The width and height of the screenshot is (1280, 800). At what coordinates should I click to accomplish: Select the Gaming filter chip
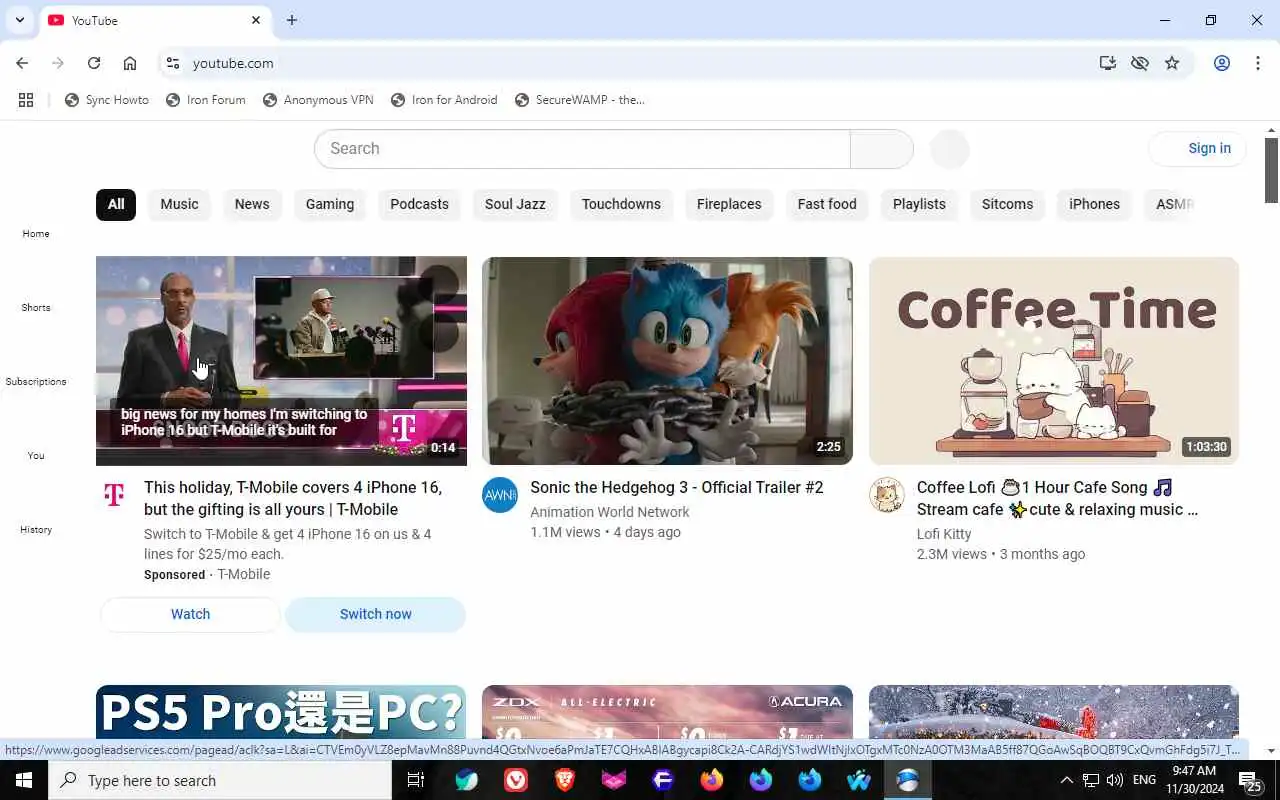tap(330, 204)
